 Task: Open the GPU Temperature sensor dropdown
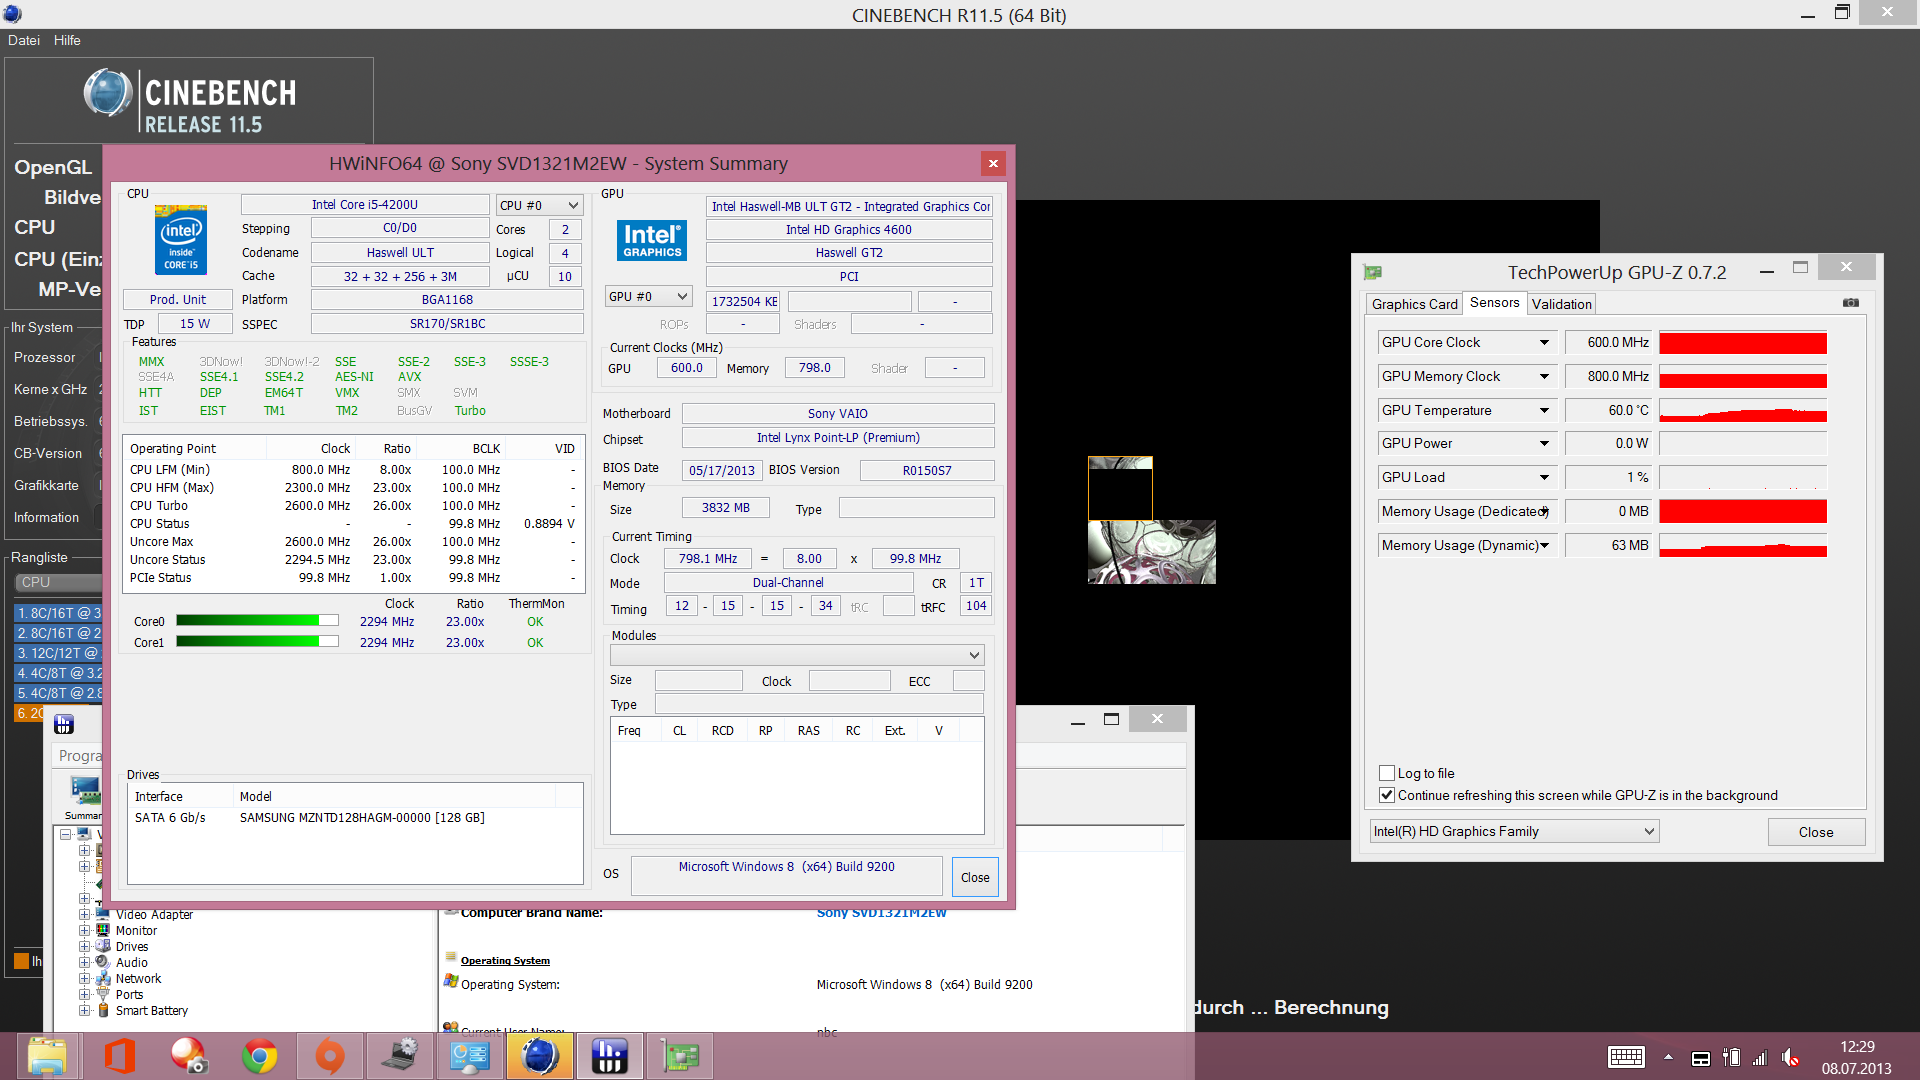pos(1544,411)
